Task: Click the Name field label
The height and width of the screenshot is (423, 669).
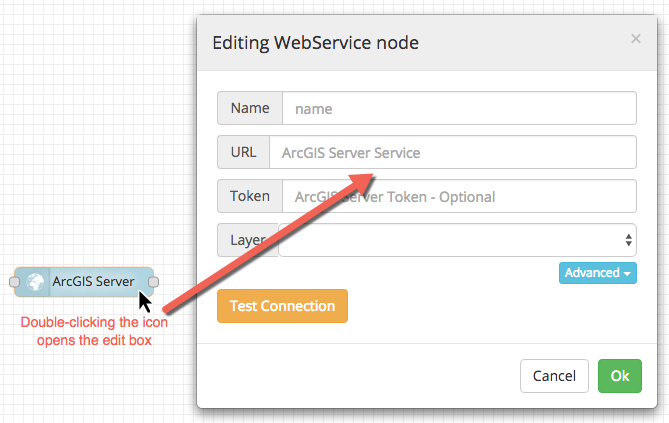Action: coord(250,108)
